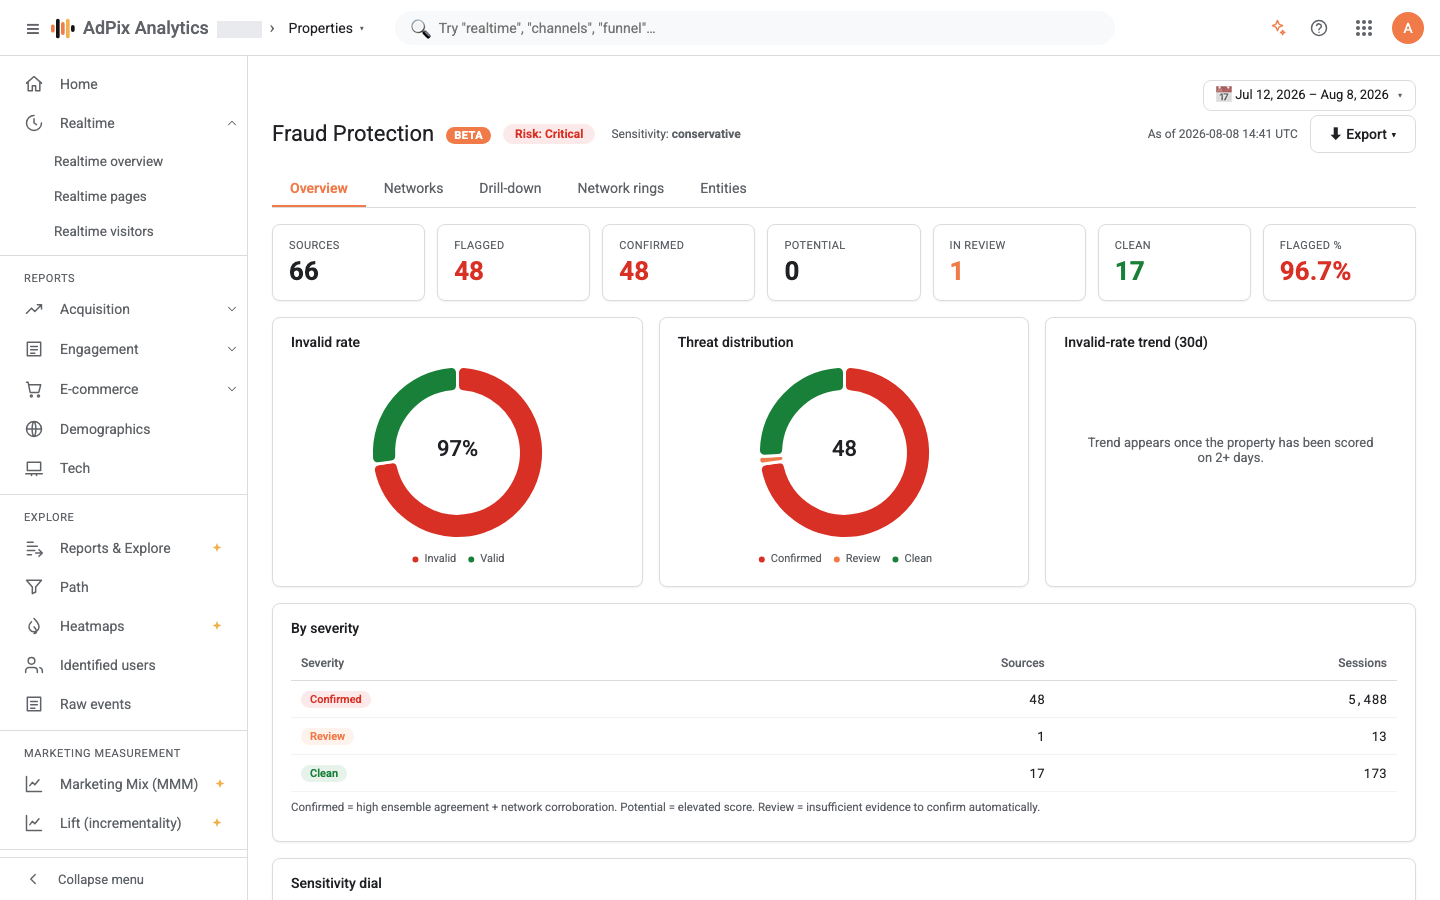The width and height of the screenshot is (1440, 900).
Task: Click the Valid legend green dot
Action: pyautogui.click(x=471, y=559)
